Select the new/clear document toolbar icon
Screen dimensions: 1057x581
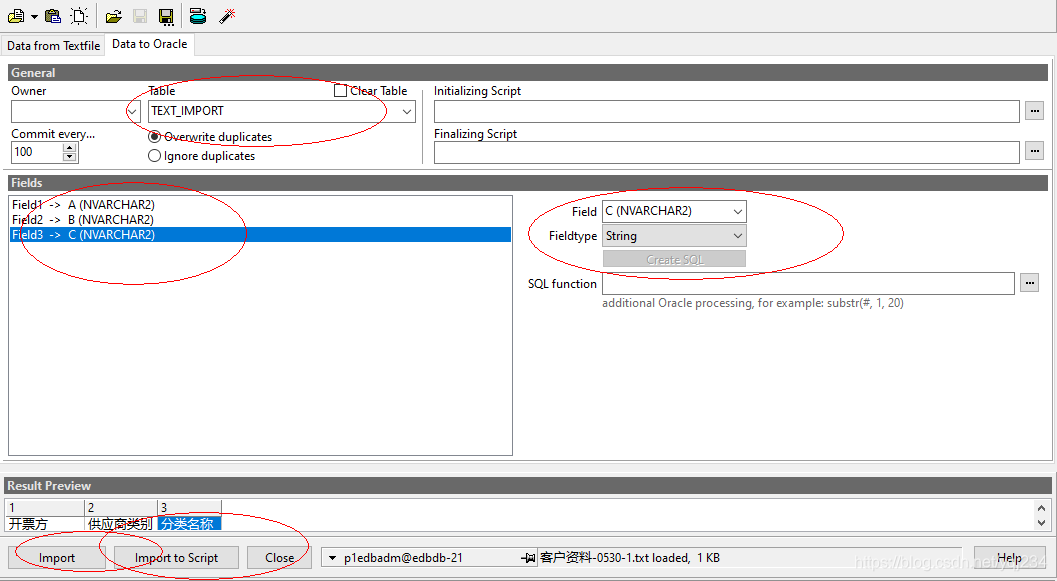78,15
